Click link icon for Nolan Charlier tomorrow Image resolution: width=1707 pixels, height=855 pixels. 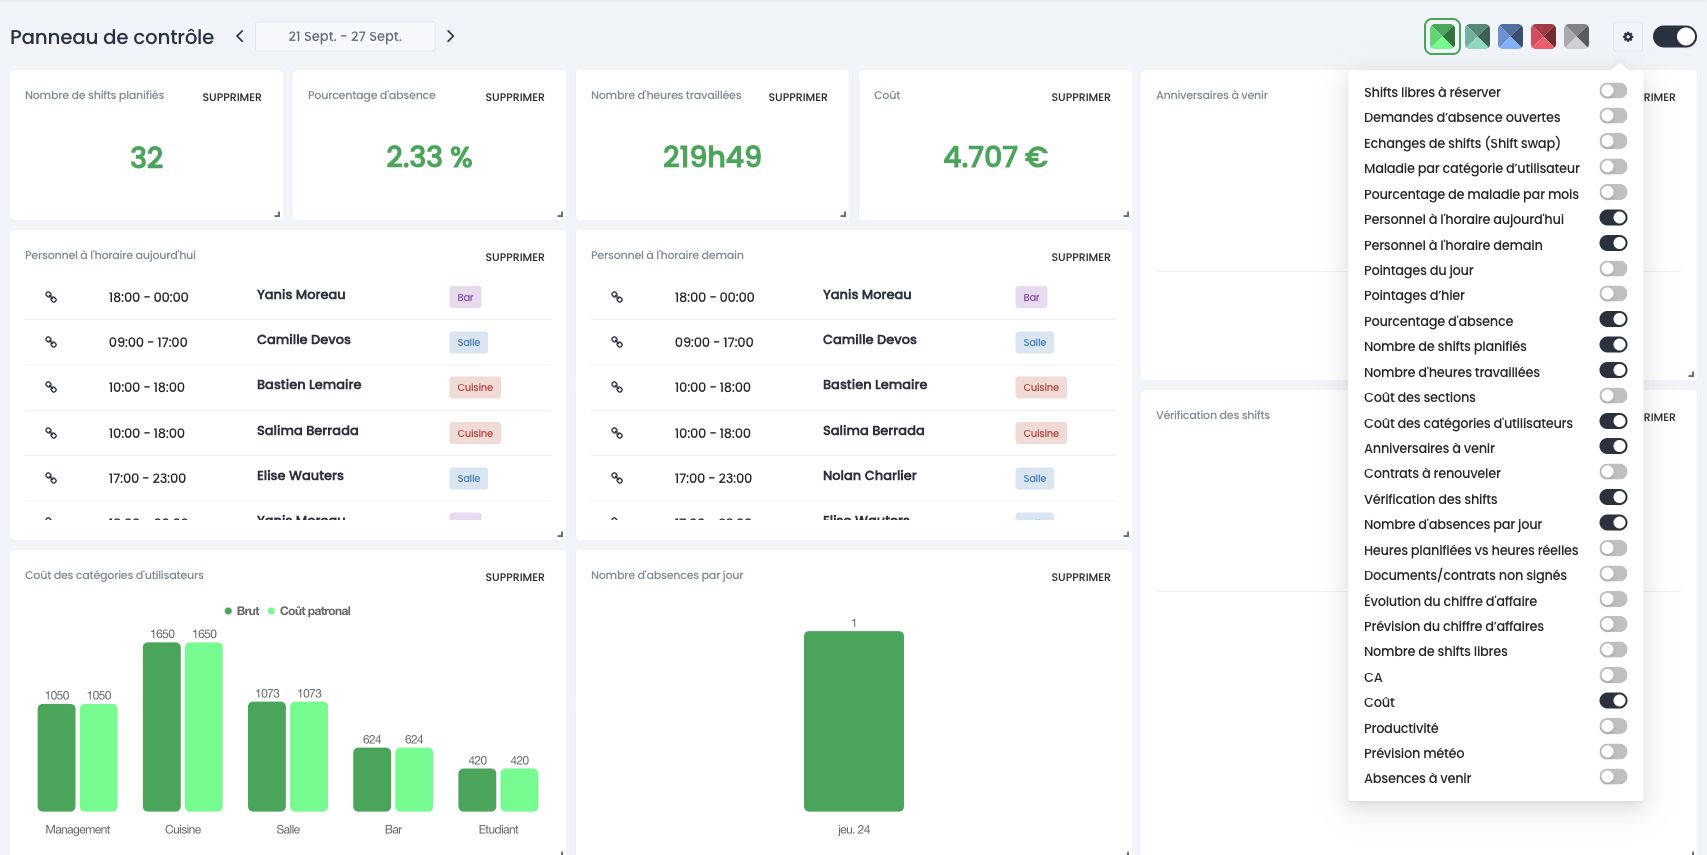pyautogui.click(x=617, y=478)
